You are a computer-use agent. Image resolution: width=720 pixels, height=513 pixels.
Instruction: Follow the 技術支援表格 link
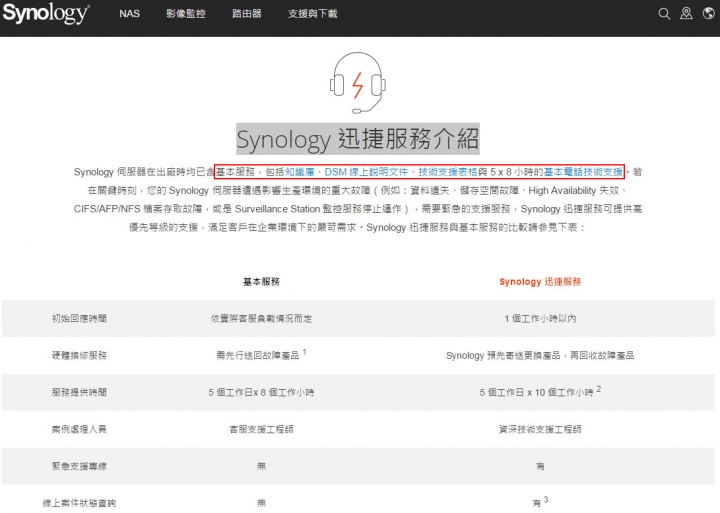(448, 172)
